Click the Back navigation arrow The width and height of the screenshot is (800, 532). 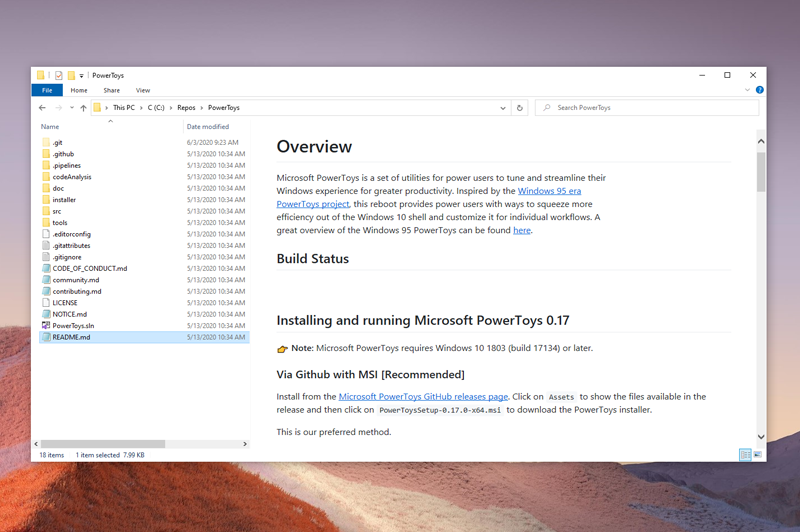(x=42, y=108)
